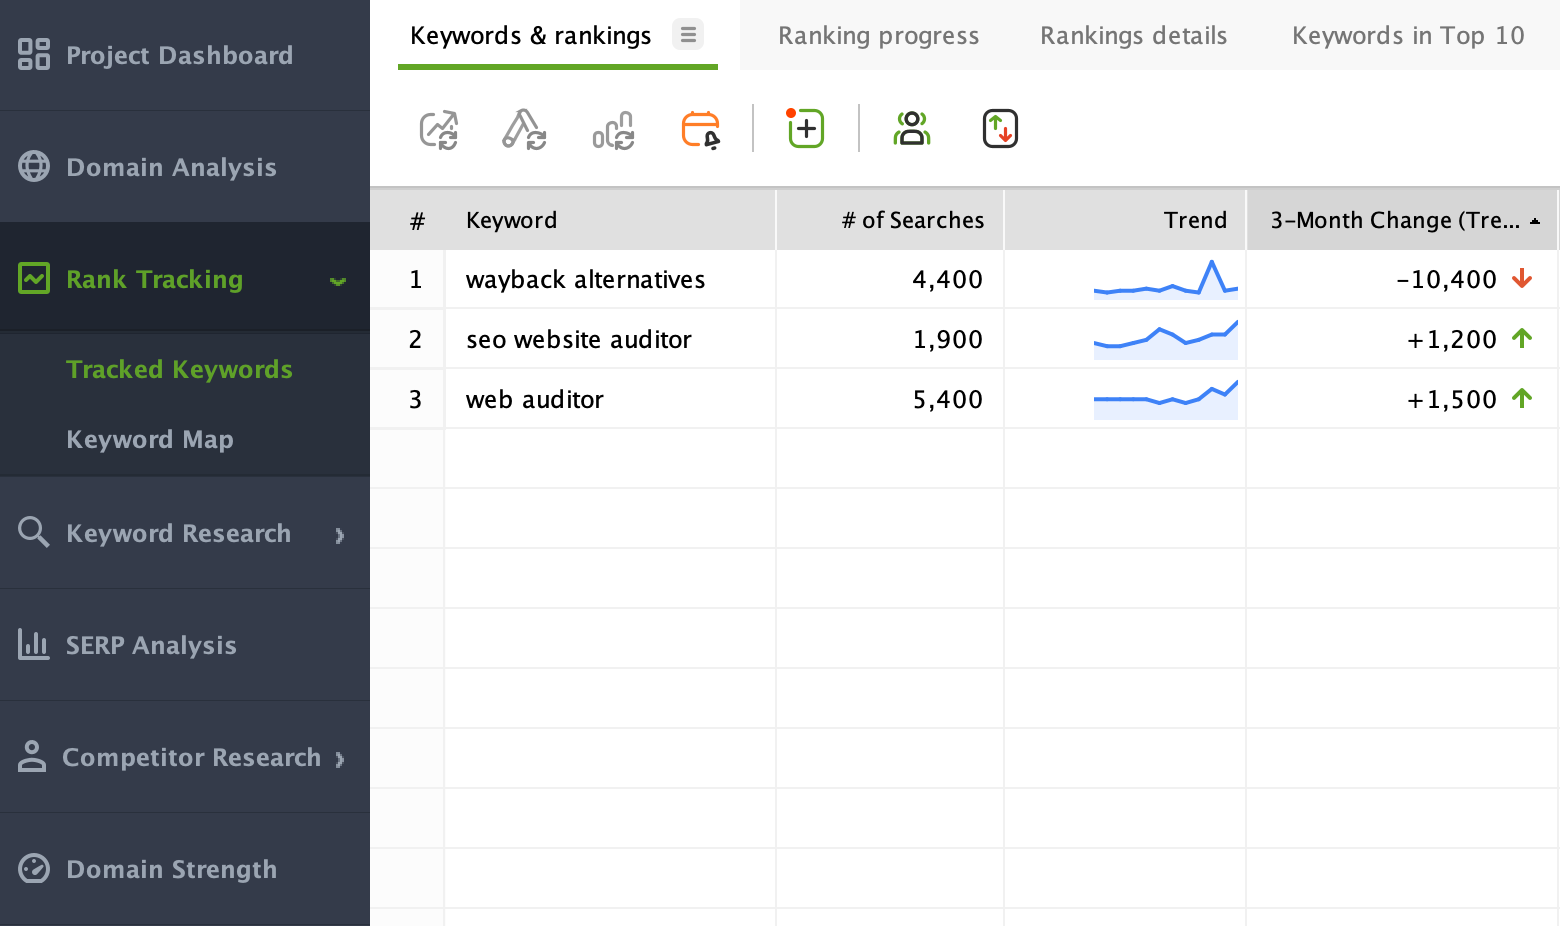Click the SERP Analysis bar chart icon
The width and height of the screenshot is (1560, 926).
click(x=34, y=644)
